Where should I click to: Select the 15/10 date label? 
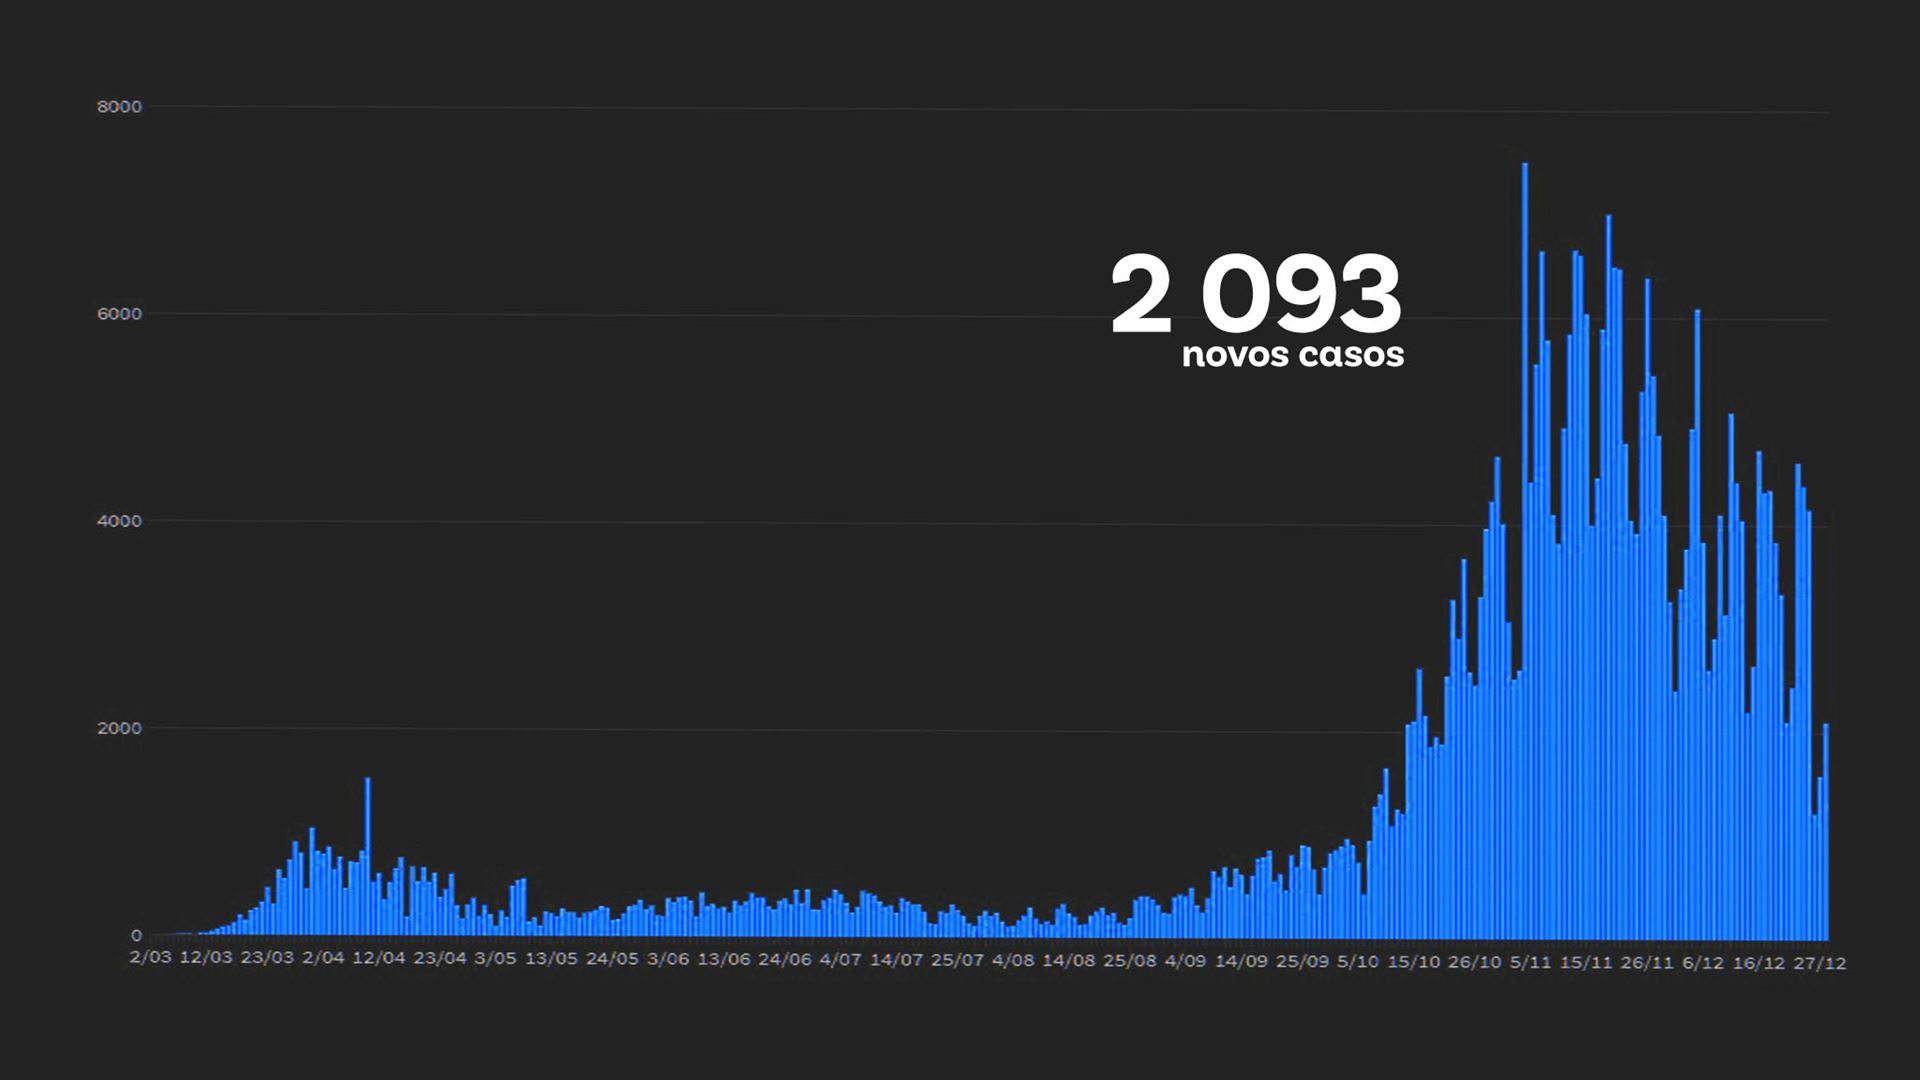pos(1414,962)
